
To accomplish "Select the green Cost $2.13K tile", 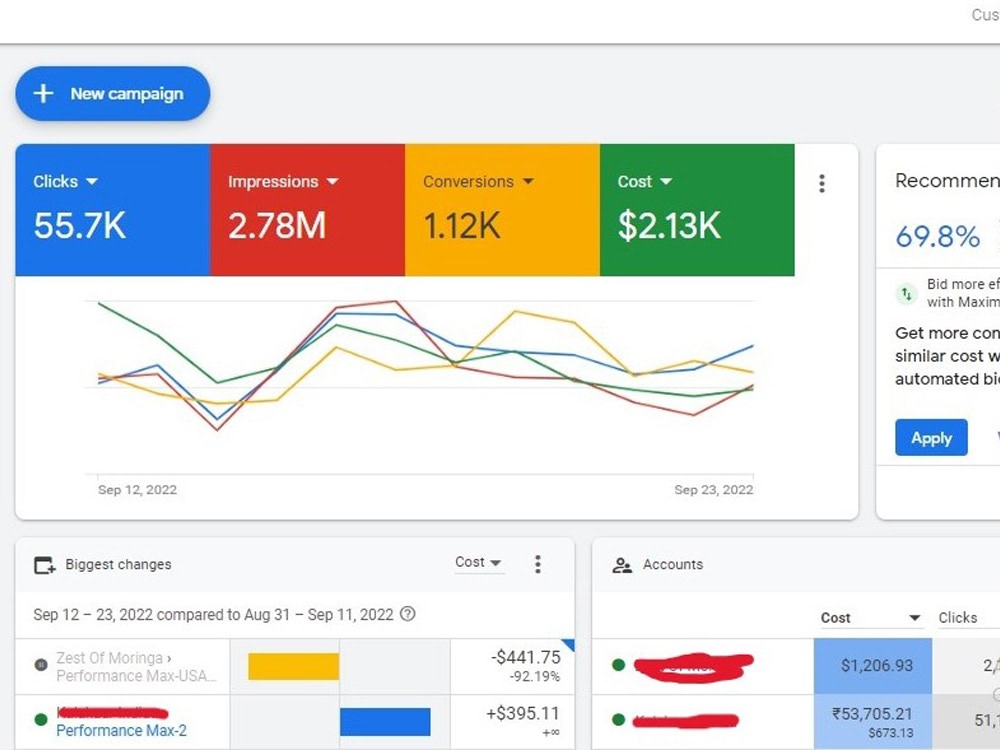I will coord(697,210).
